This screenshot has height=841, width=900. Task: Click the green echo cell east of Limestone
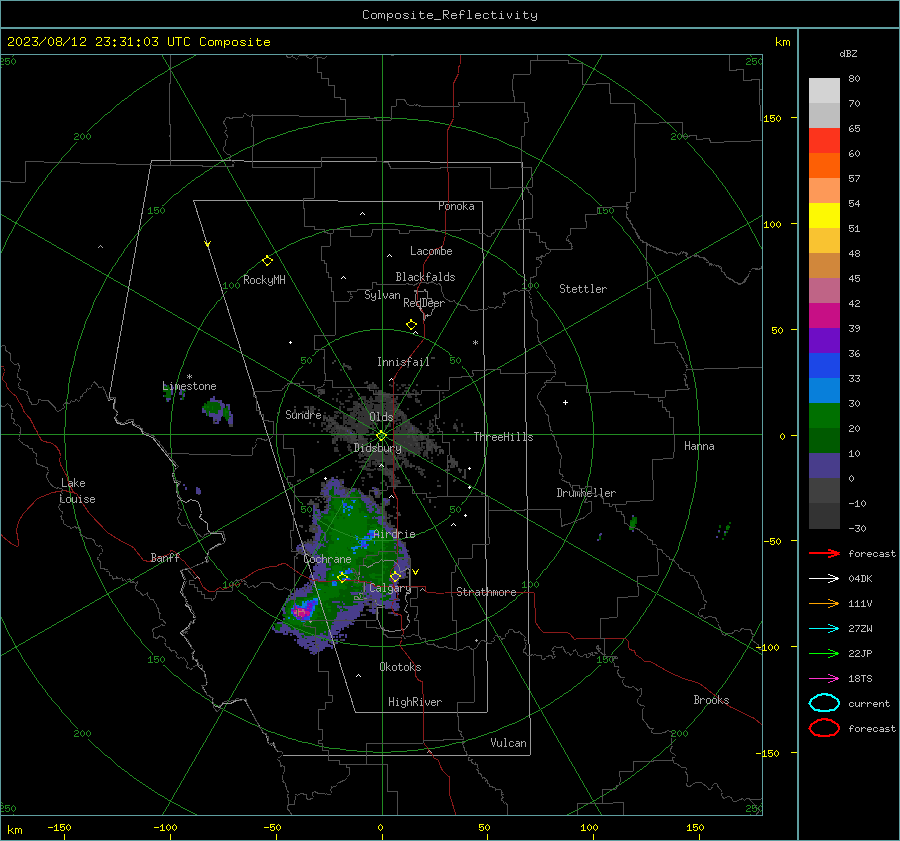click(216, 409)
